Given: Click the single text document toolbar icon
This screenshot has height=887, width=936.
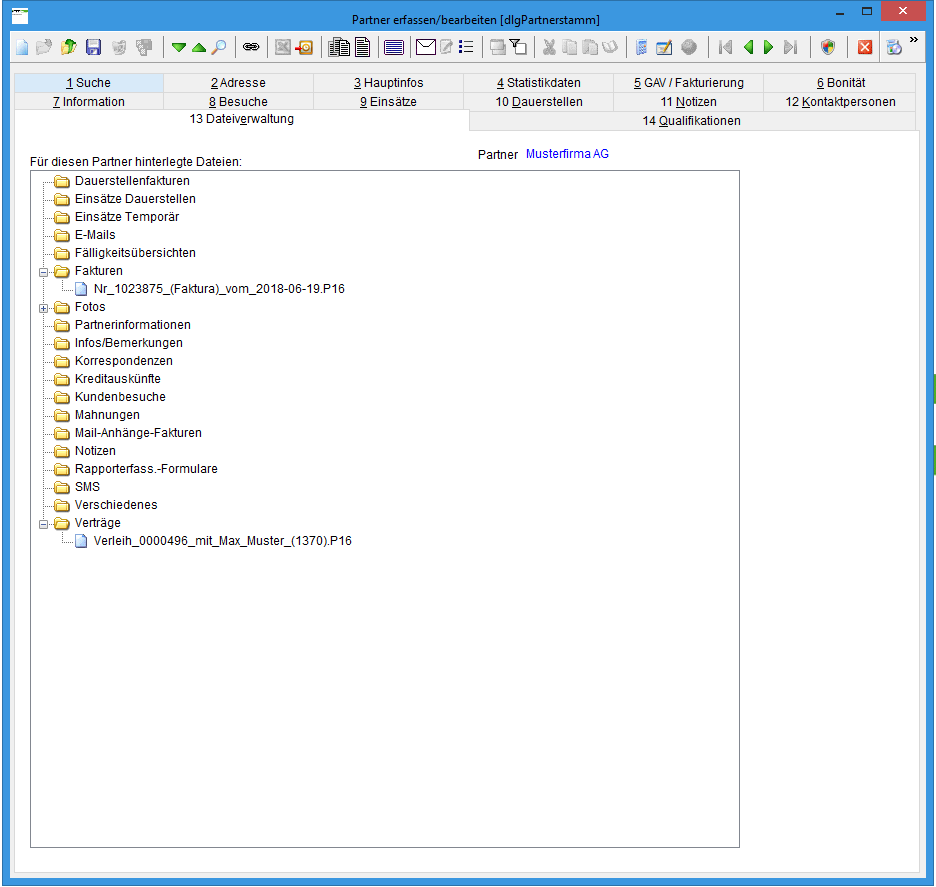Looking at the screenshot, I should 362,47.
